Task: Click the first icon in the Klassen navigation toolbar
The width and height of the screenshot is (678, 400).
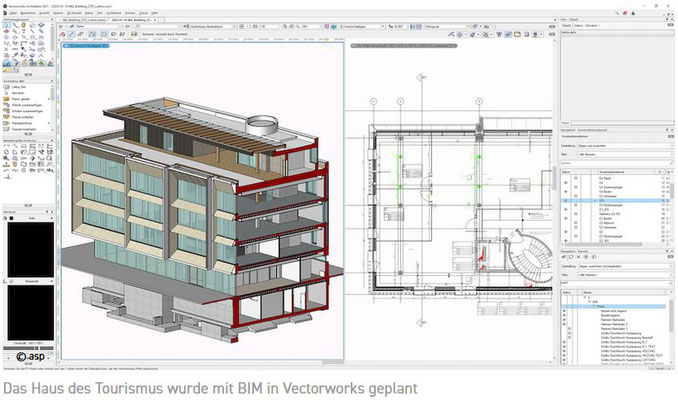Action: (x=564, y=257)
